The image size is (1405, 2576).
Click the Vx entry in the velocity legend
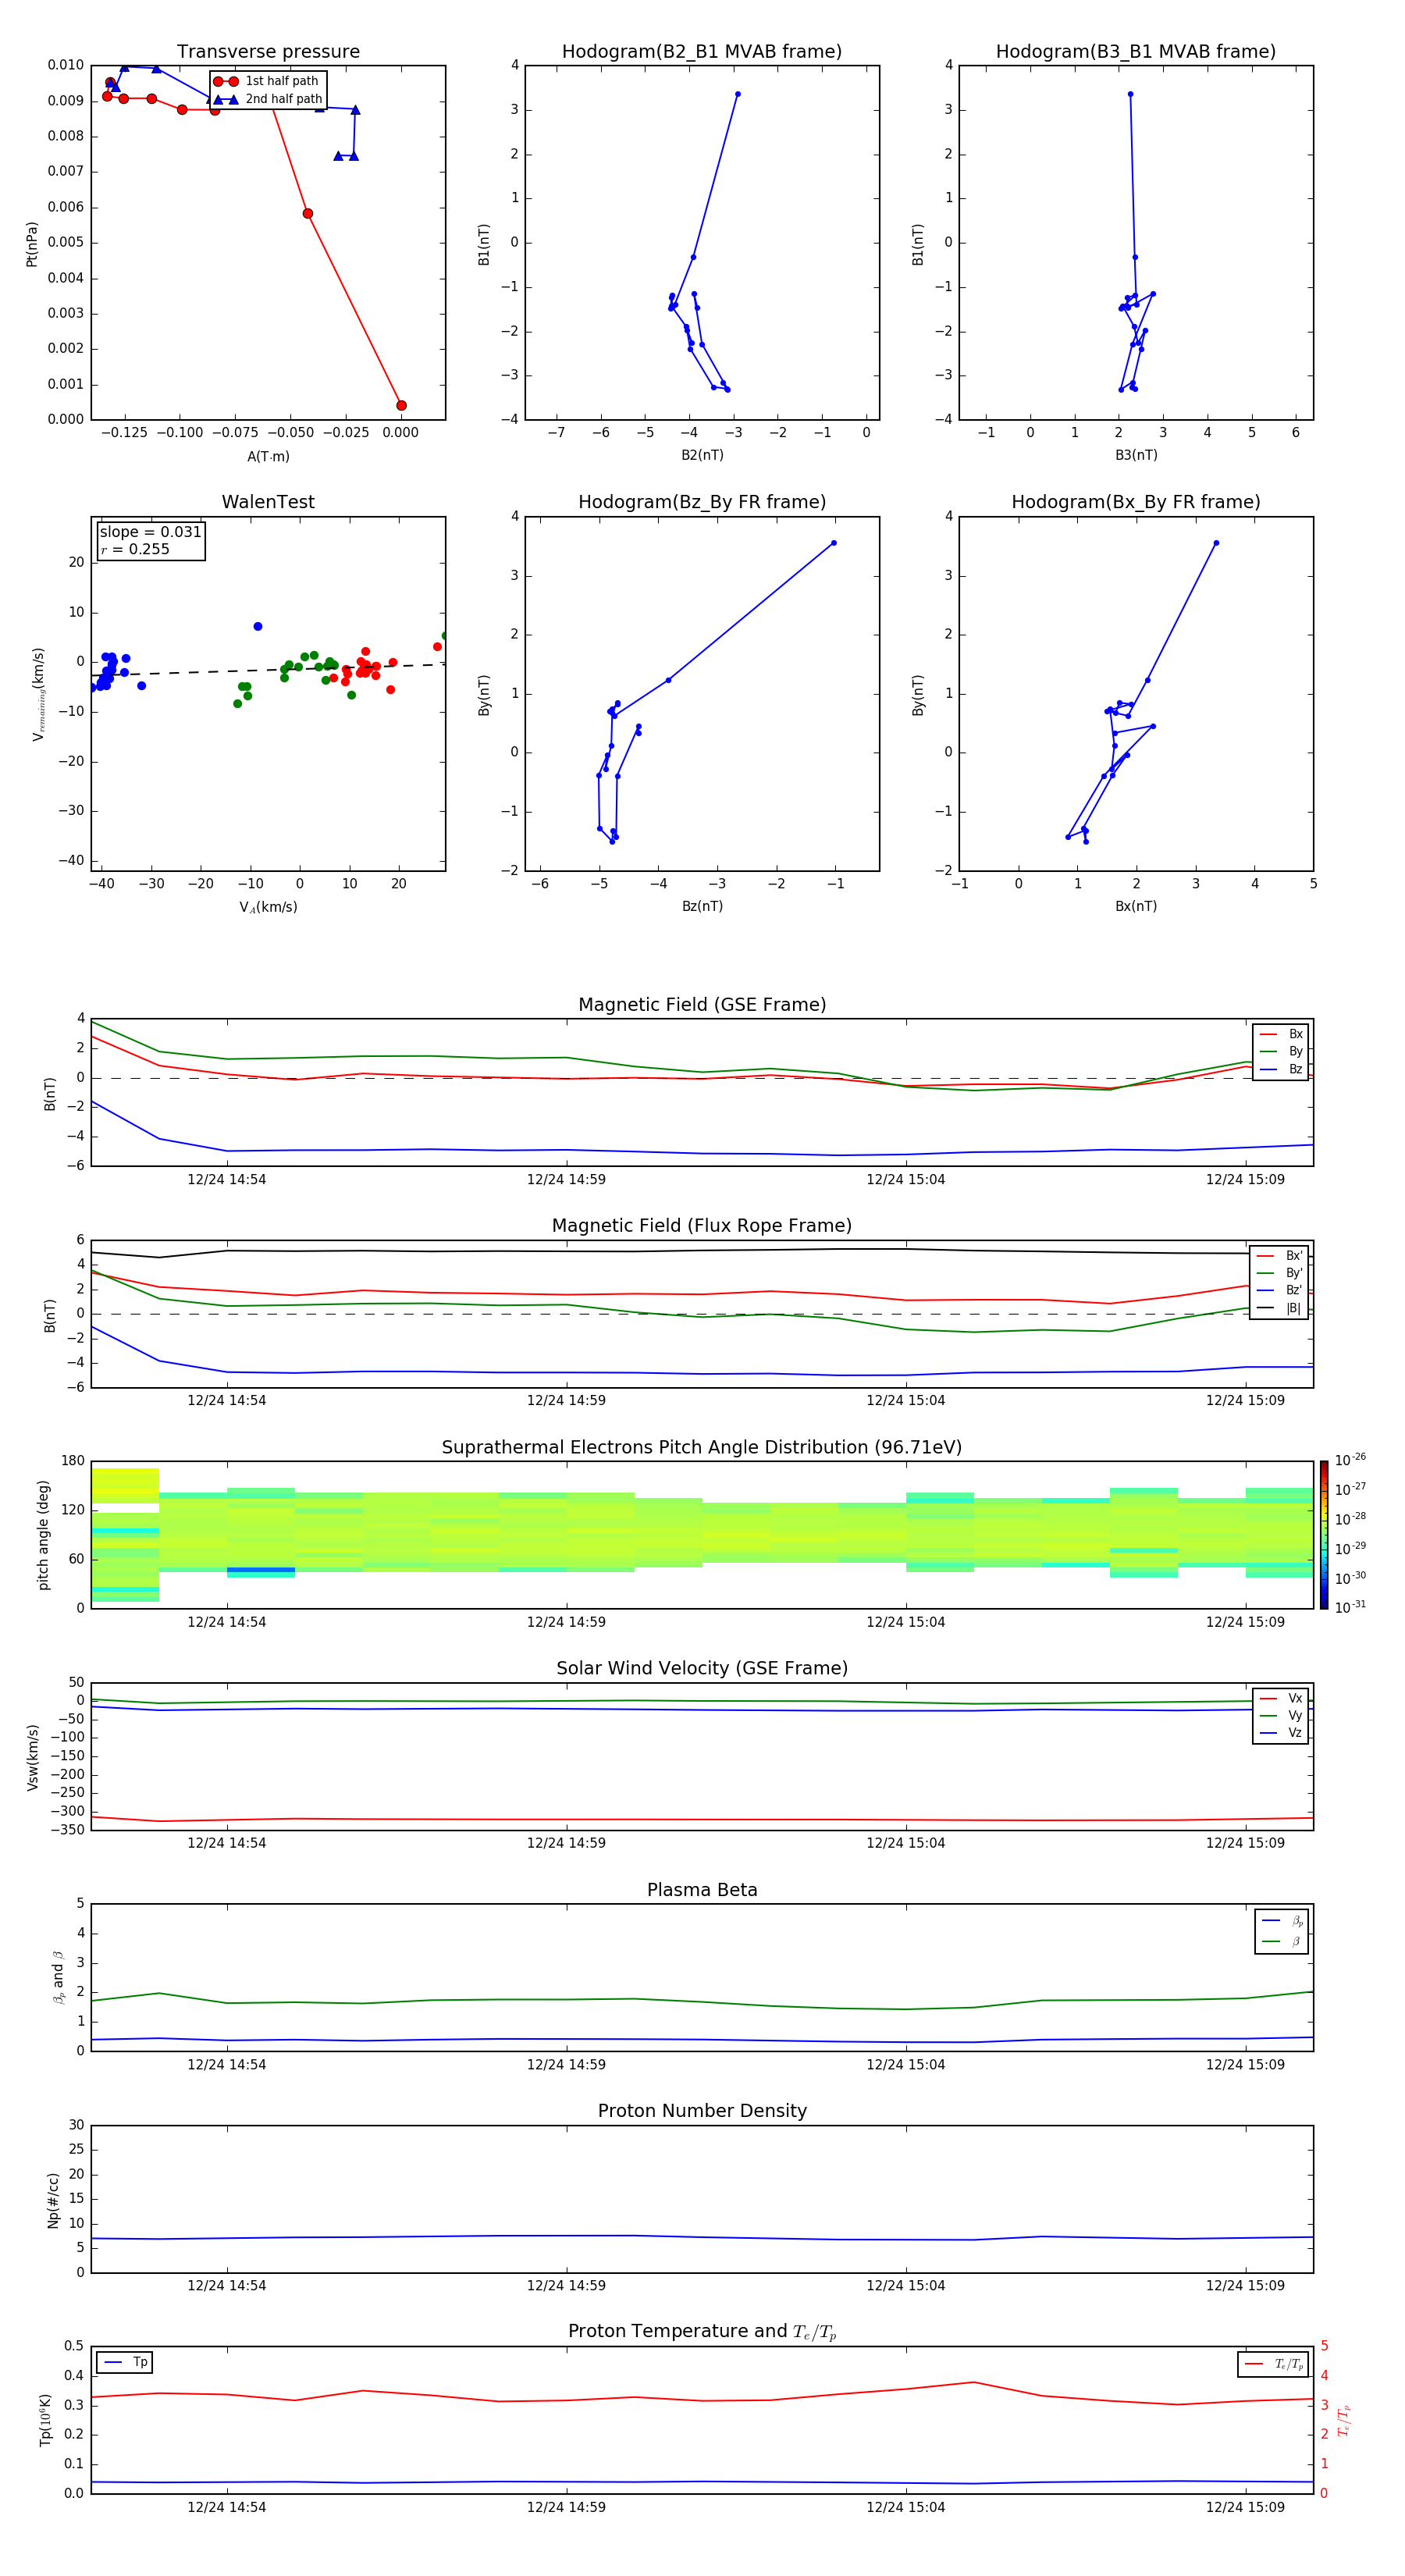tap(1281, 1699)
